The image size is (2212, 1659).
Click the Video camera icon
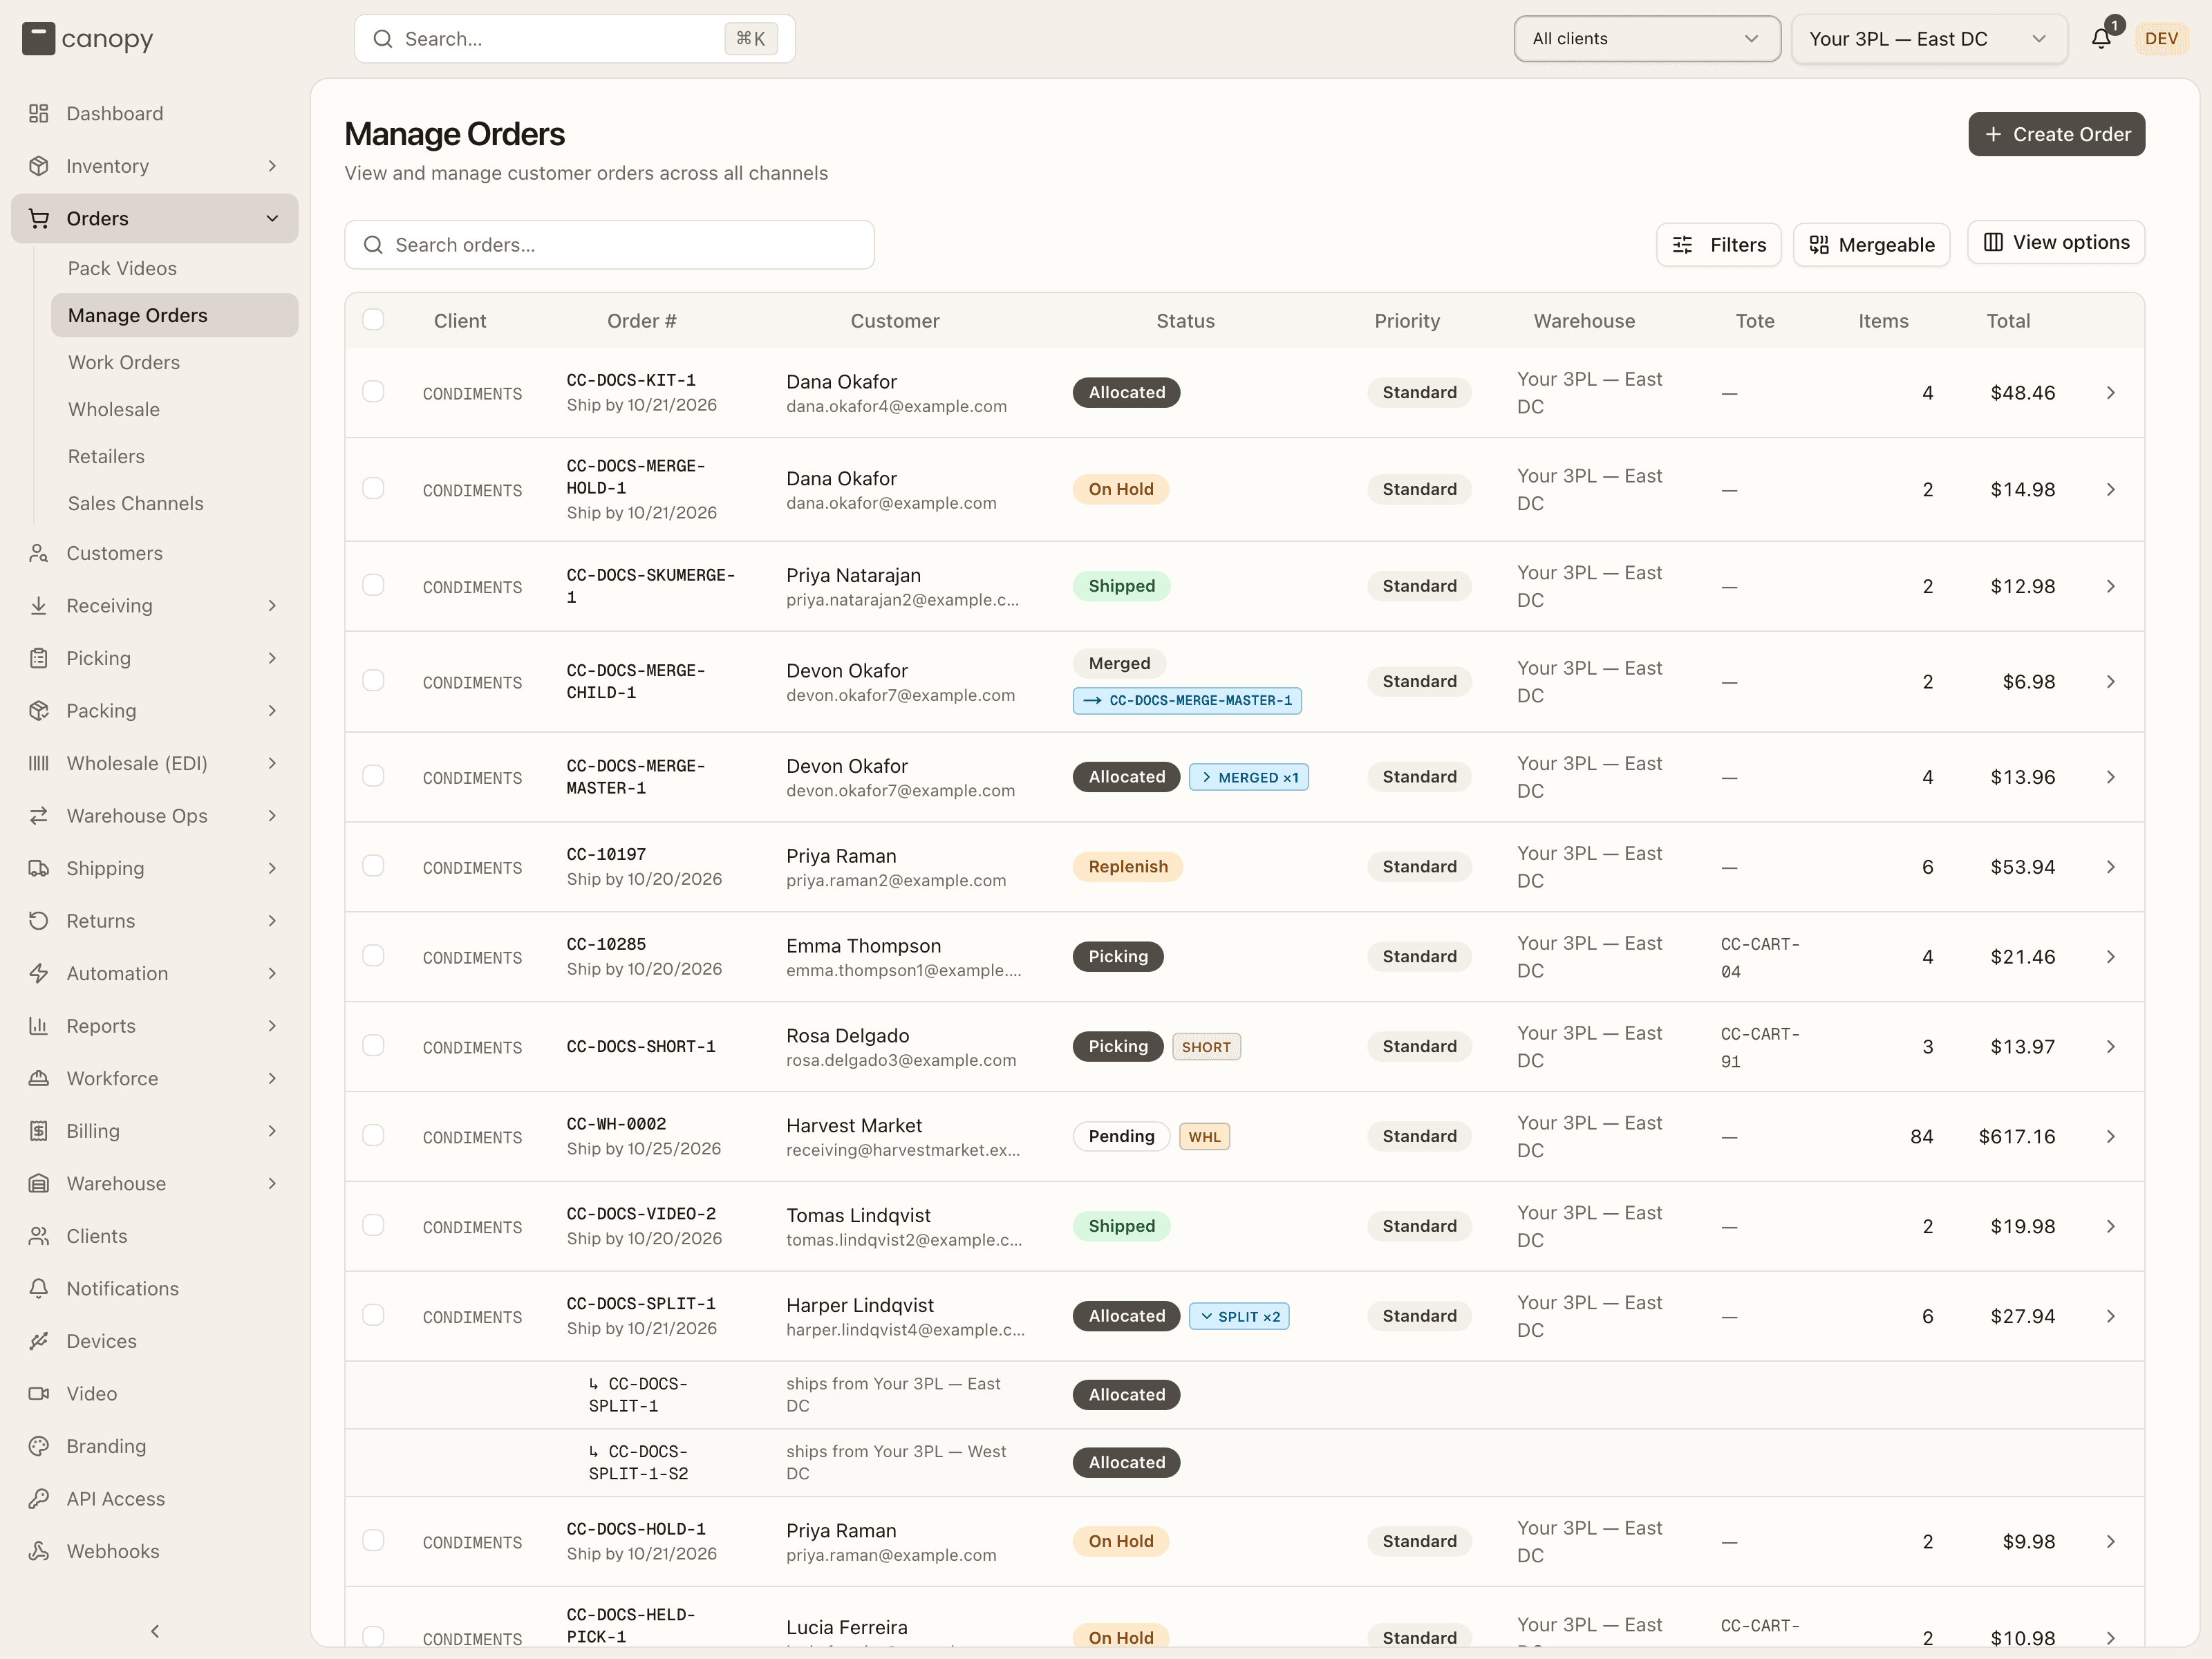[38, 1393]
